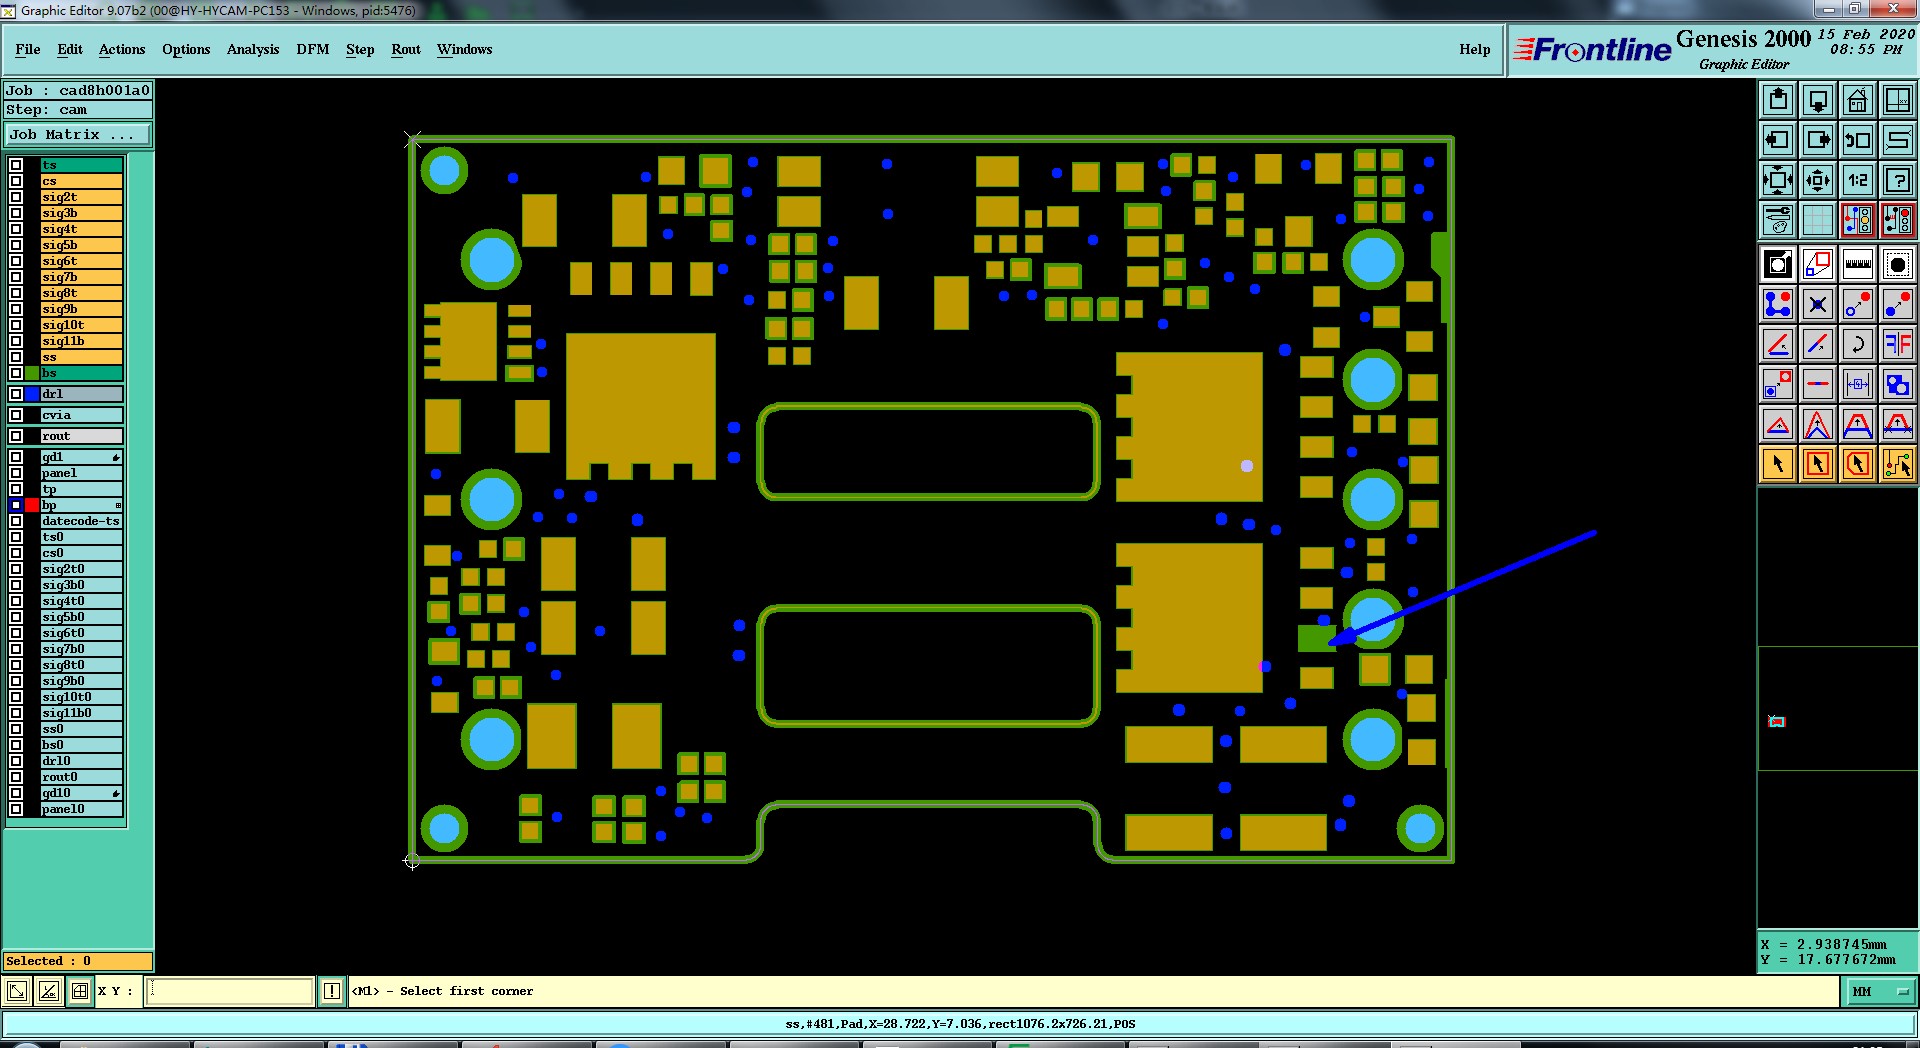The image size is (1920, 1048).
Task: Toggle the checkbox for layer drl
Action: coord(16,394)
